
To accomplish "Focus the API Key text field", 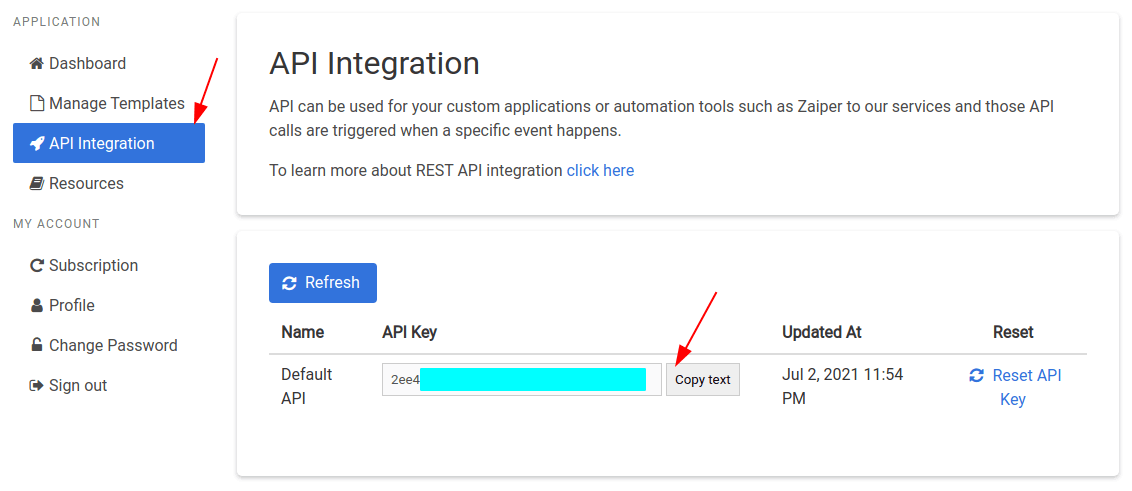I will point(521,380).
